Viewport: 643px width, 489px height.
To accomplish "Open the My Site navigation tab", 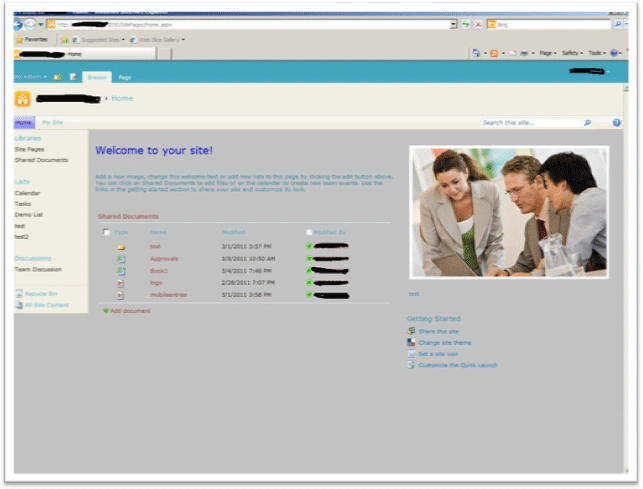I will [53, 122].
